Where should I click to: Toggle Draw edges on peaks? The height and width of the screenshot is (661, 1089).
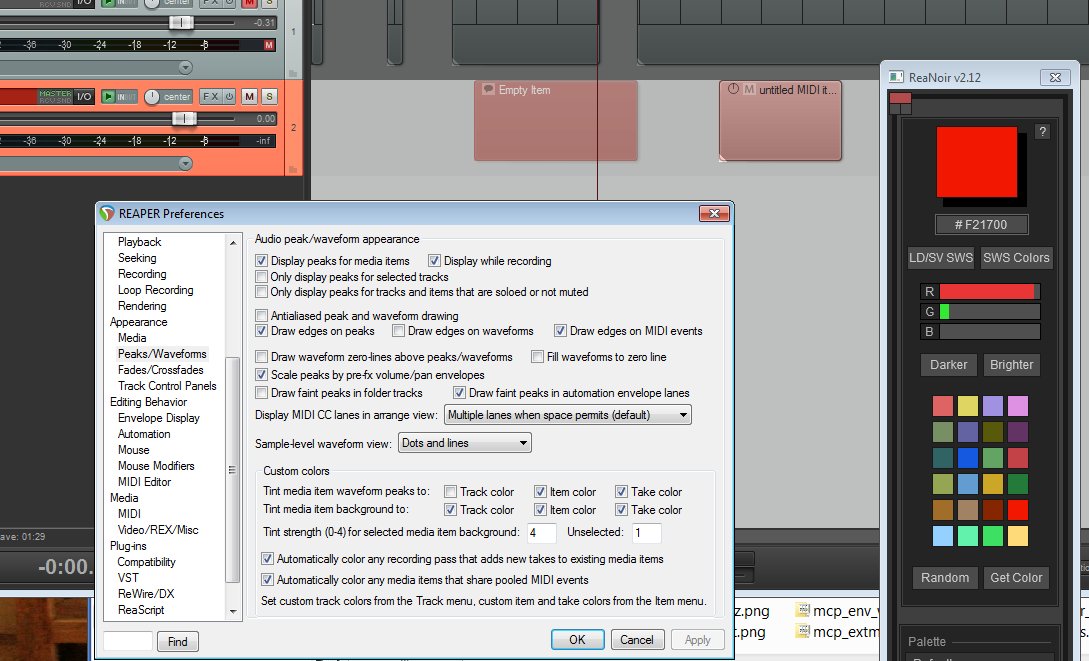tap(261, 331)
